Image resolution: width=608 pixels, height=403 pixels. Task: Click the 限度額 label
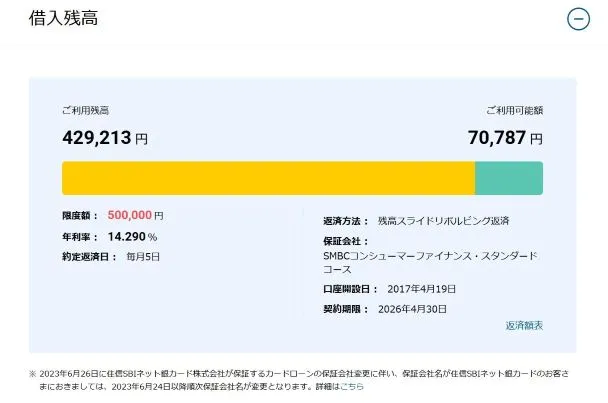tap(80, 215)
